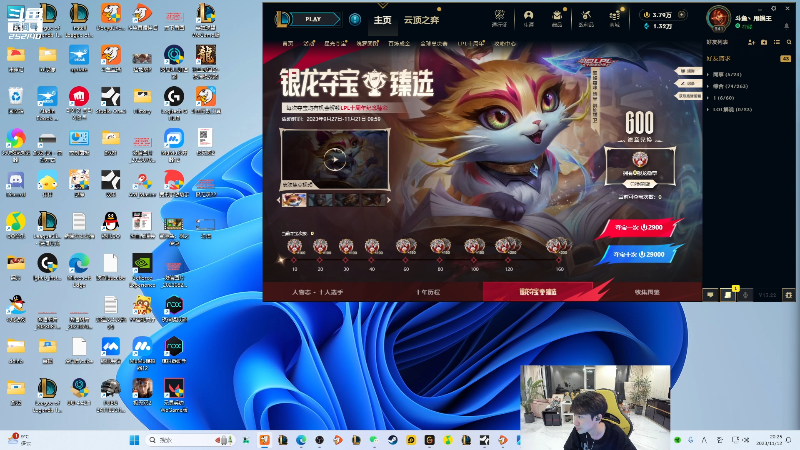800x450 pixels.
Task: Open the Windows Start menu
Action: coord(135,440)
